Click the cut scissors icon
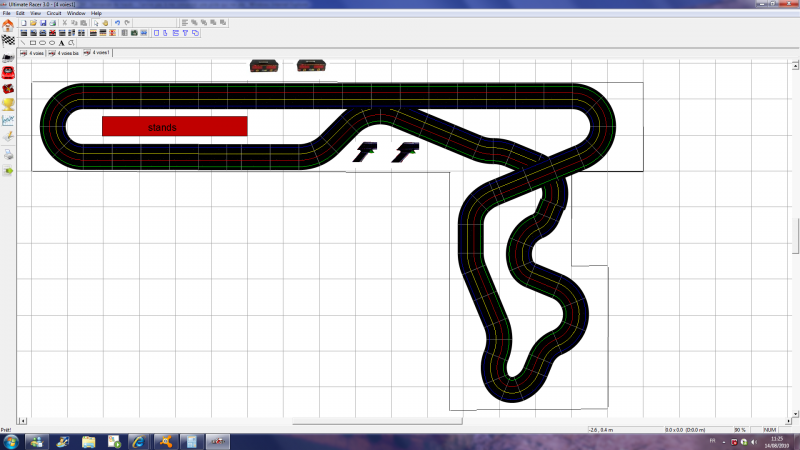 point(64,22)
